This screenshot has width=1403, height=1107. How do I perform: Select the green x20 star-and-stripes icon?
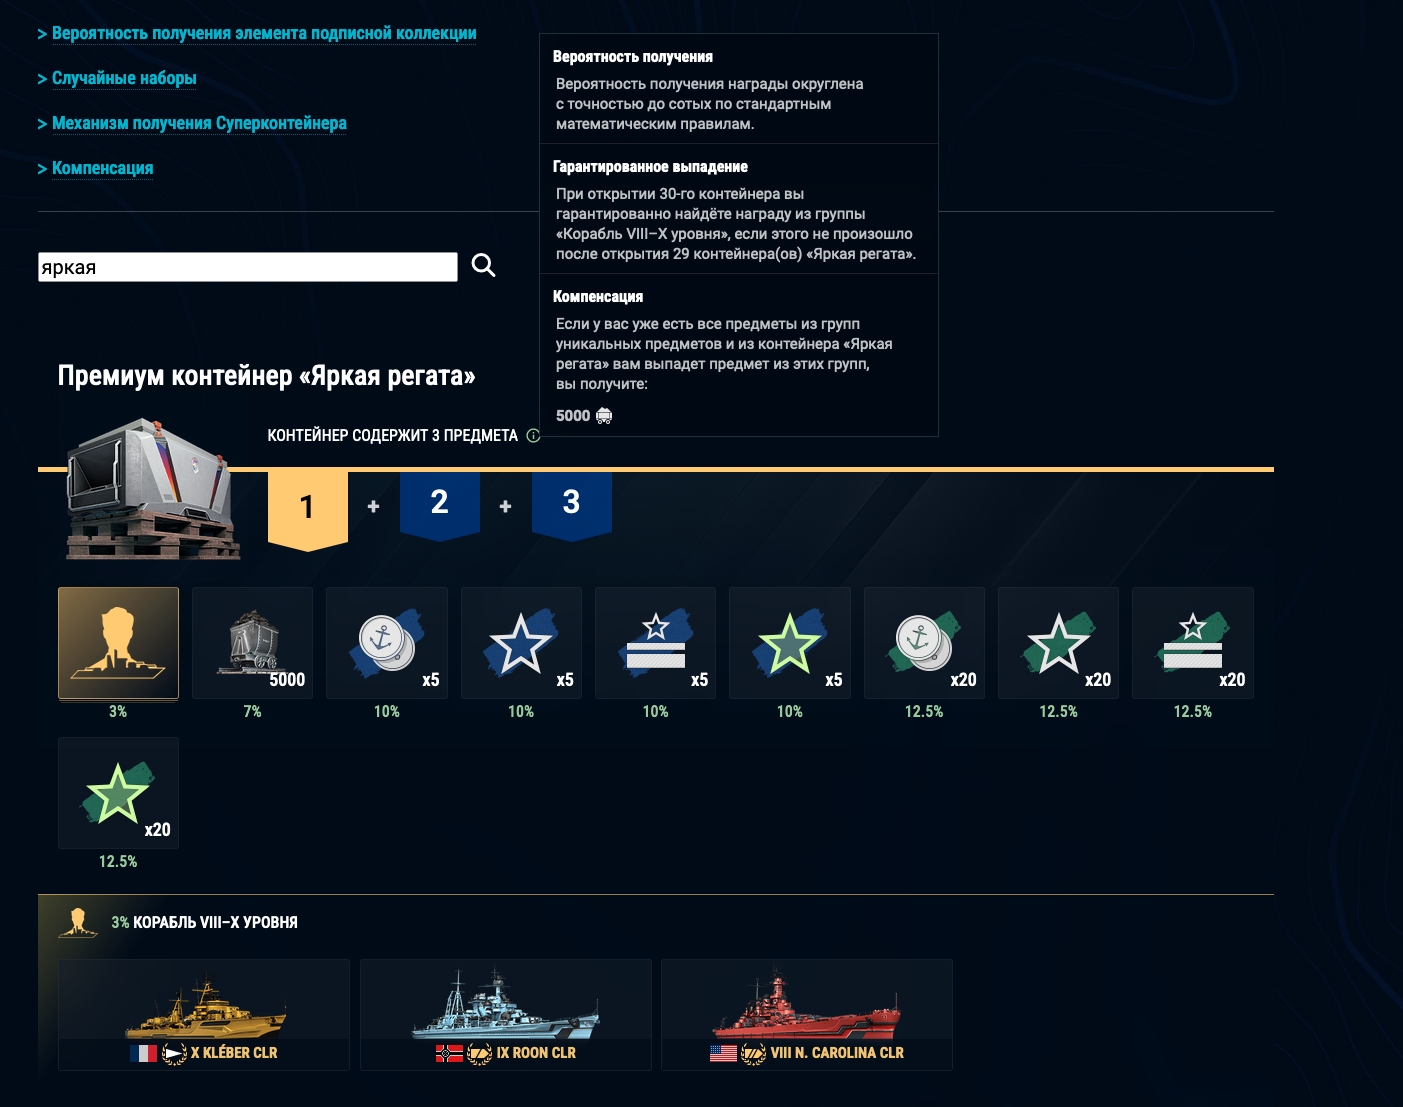(1193, 643)
